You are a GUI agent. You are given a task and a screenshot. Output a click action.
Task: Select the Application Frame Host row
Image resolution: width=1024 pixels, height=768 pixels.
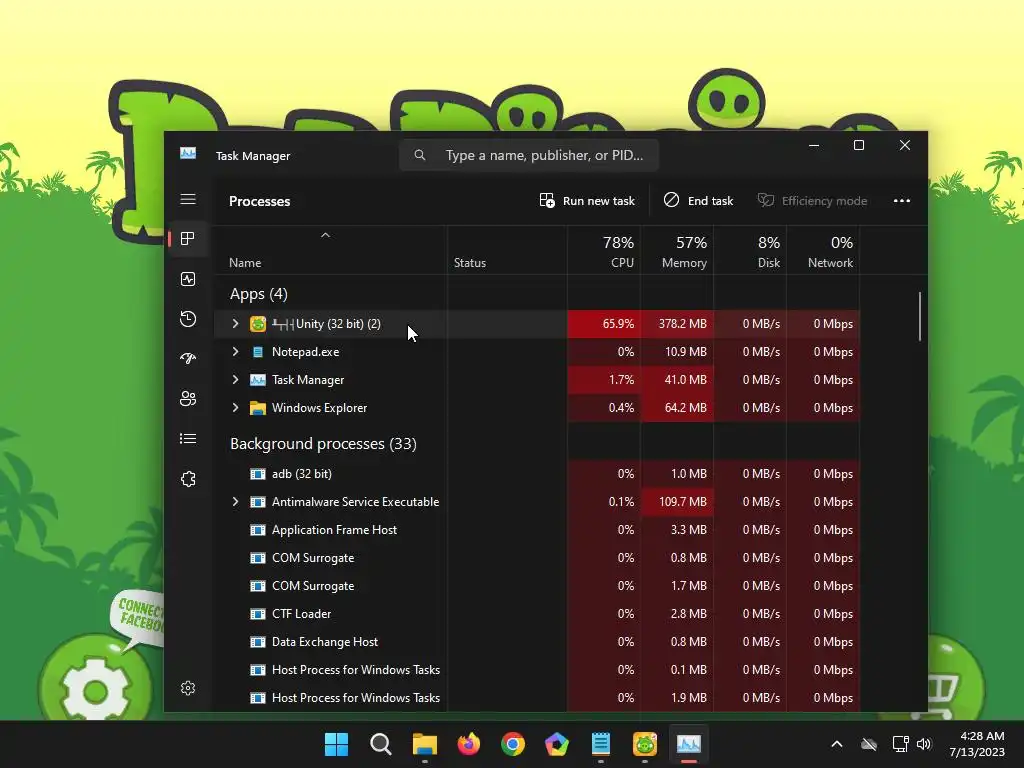[x=537, y=530]
